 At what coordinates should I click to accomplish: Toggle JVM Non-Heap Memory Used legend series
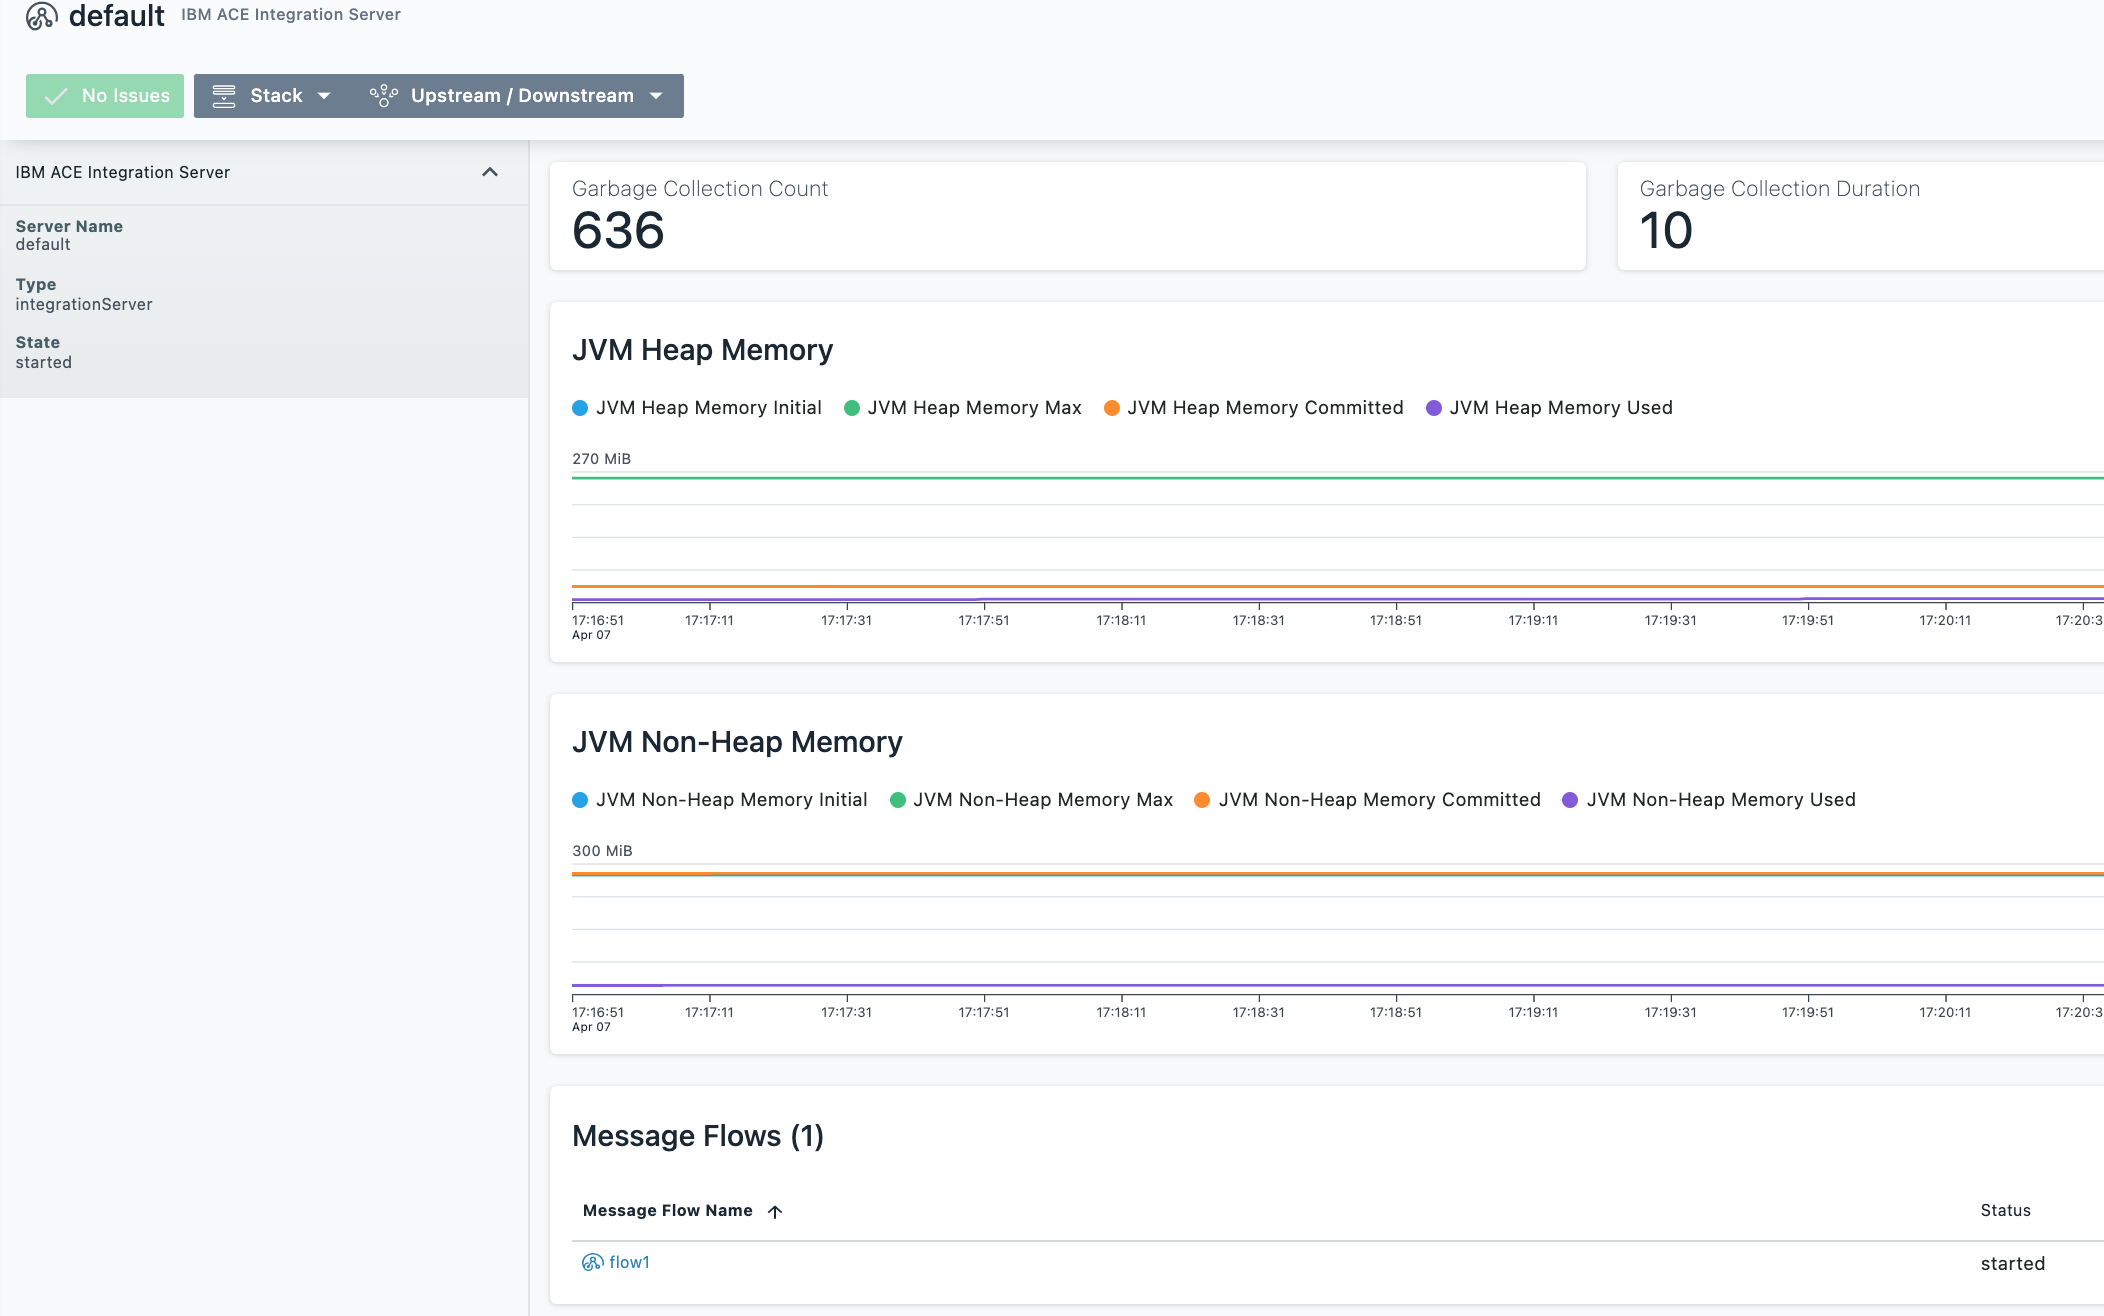click(1709, 800)
